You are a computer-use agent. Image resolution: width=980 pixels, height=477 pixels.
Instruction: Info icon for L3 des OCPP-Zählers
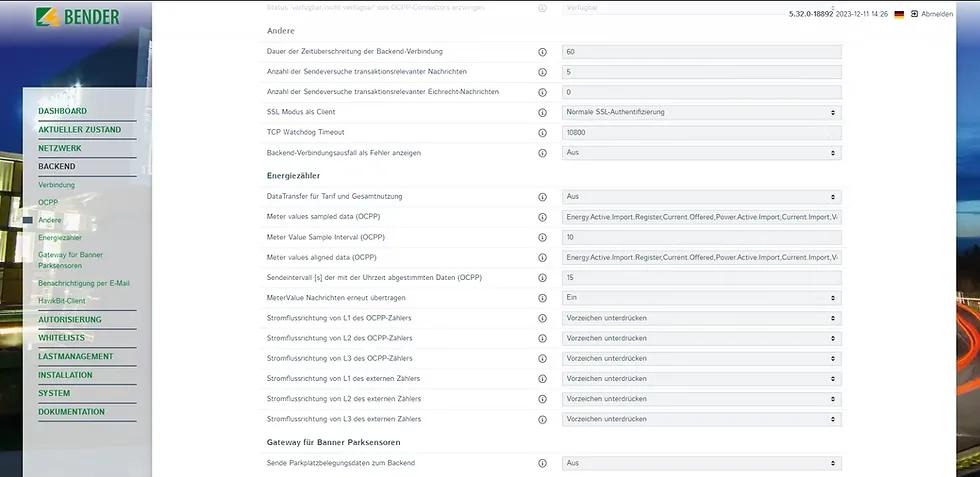[542, 359]
